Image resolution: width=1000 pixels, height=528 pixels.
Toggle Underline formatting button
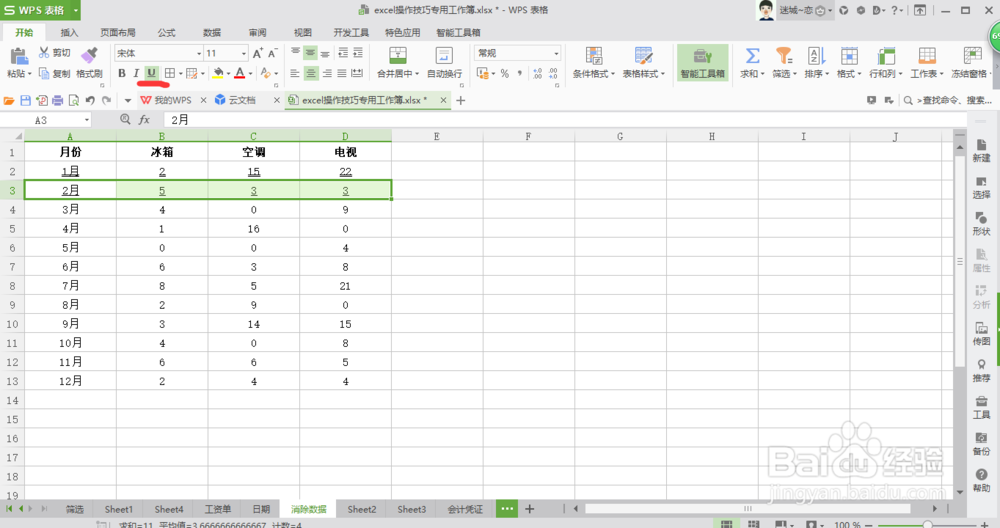[x=151, y=73]
